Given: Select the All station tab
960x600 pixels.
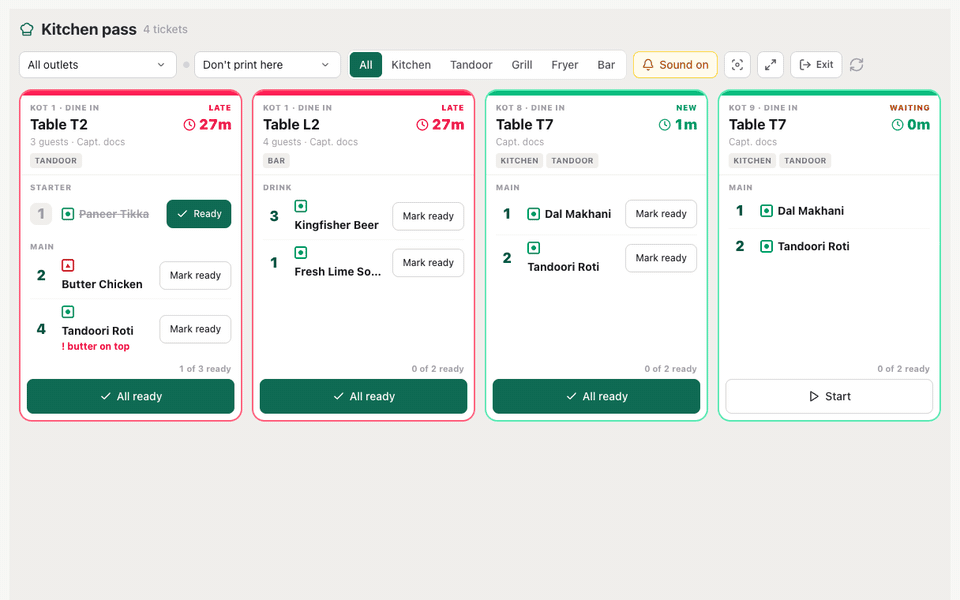Looking at the screenshot, I should 366,65.
